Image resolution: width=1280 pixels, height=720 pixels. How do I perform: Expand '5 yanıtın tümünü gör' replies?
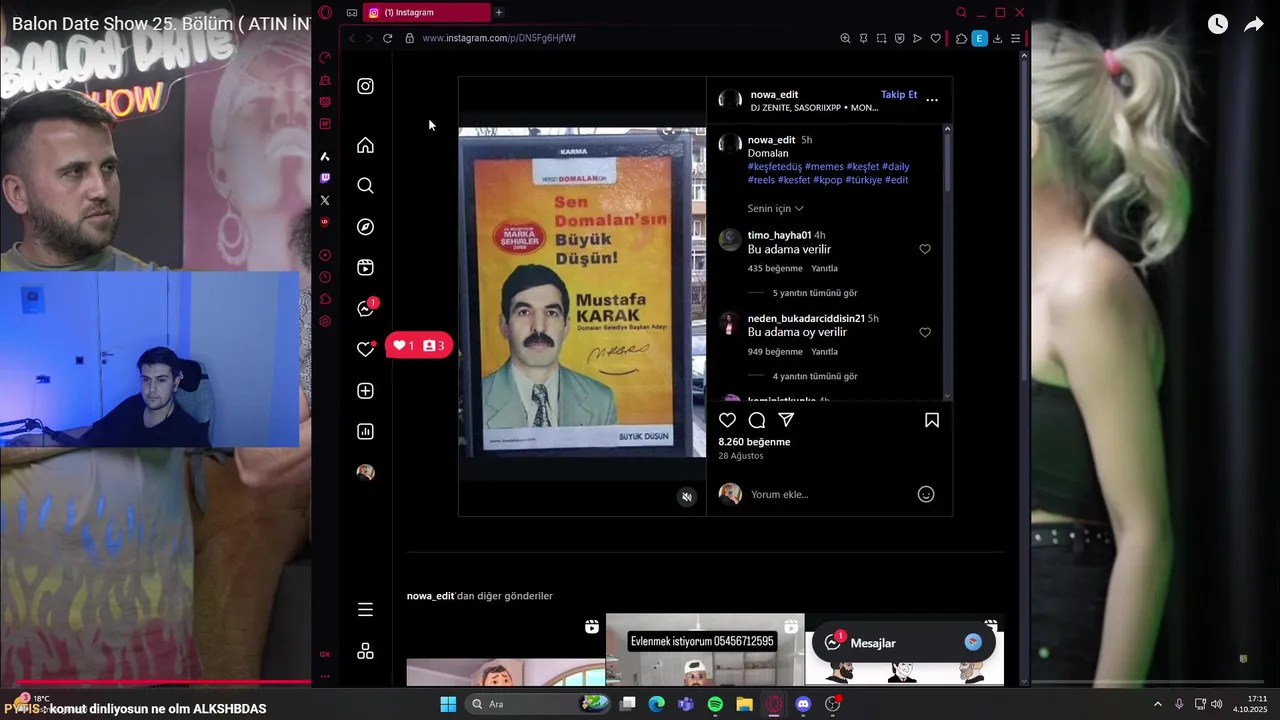click(815, 293)
